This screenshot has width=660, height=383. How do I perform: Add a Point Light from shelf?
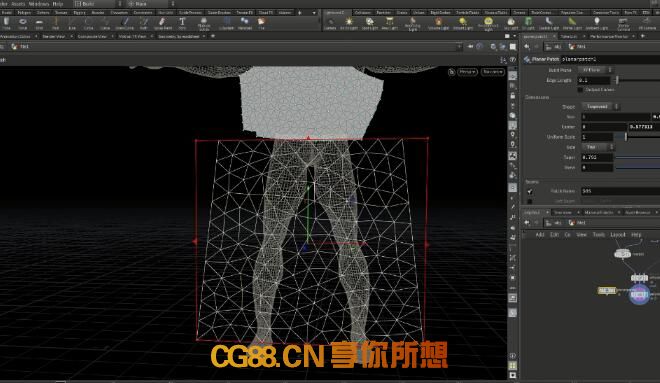(x=349, y=24)
